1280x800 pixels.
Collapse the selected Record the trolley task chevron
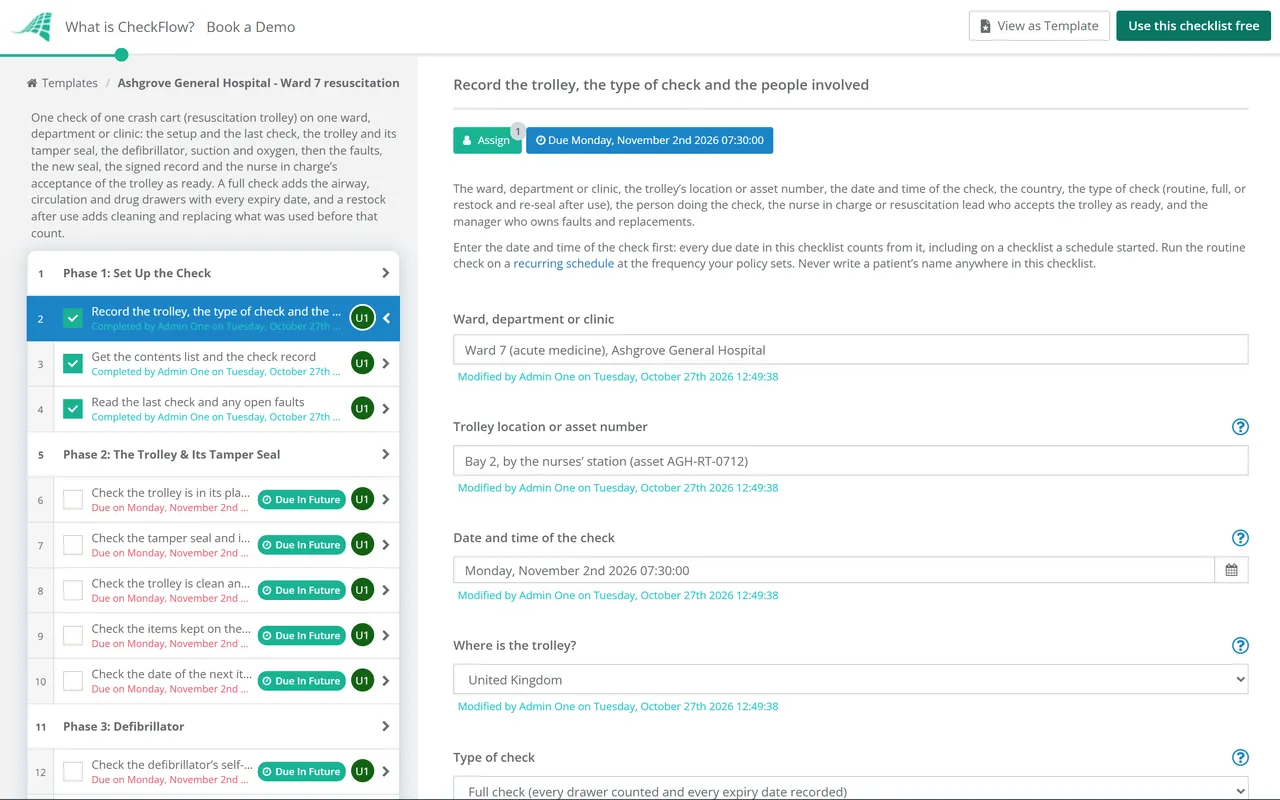click(387, 318)
